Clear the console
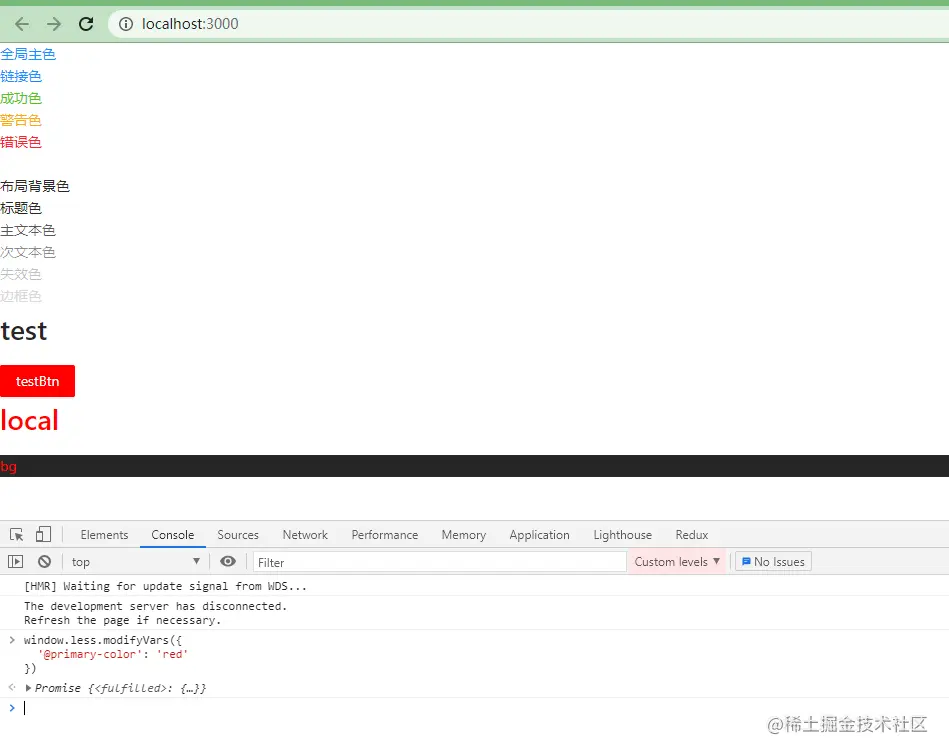The width and height of the screenshot is (949, 756). [44, 562]
